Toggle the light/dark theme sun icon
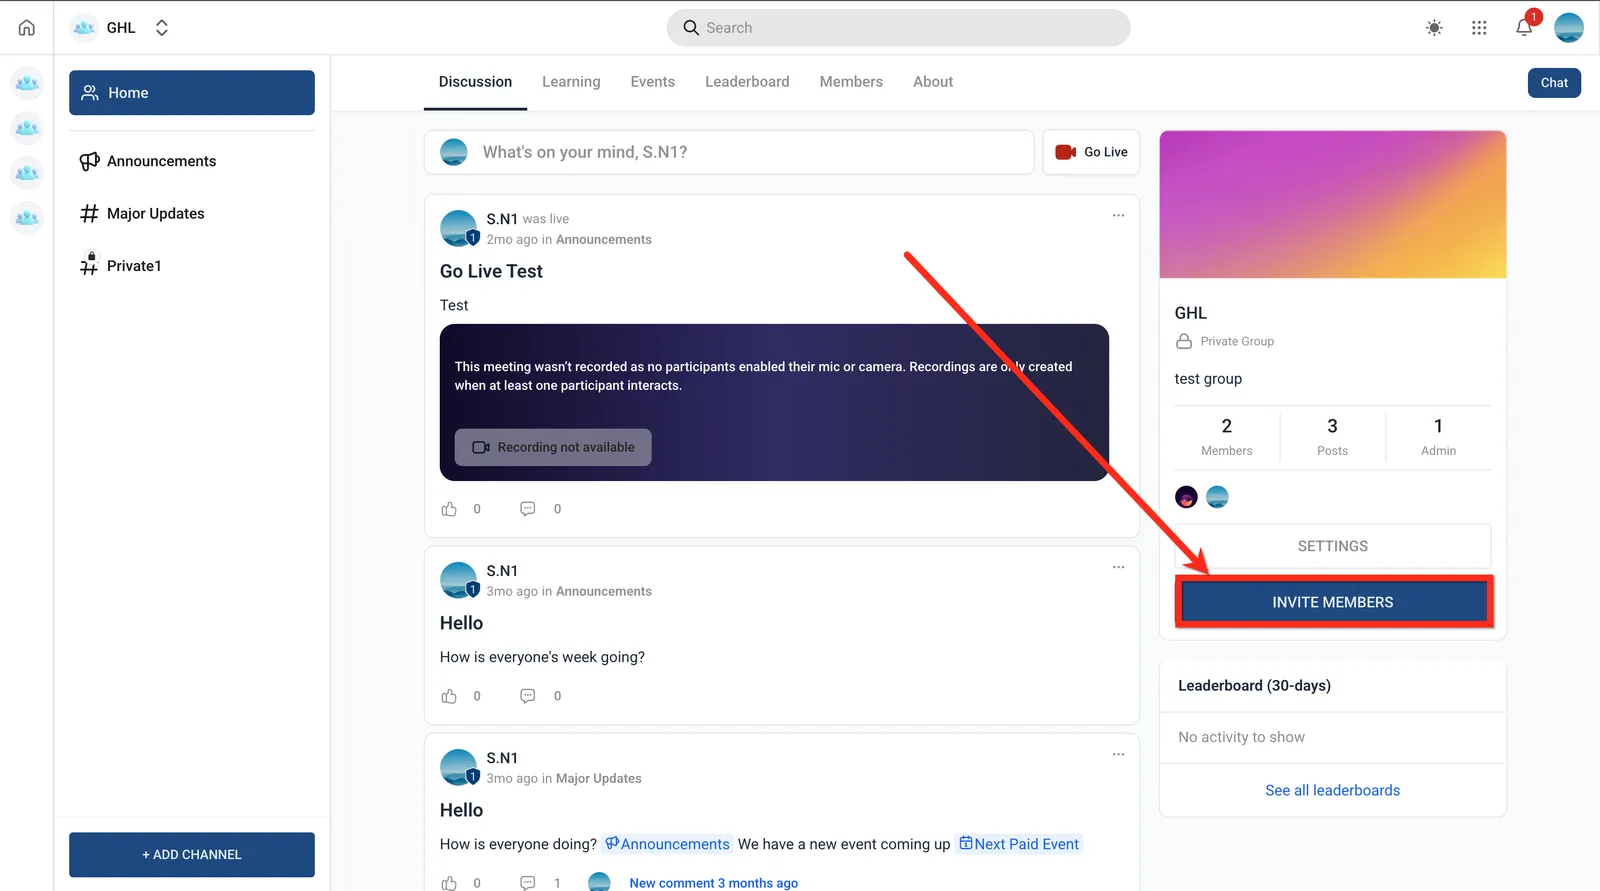1600x891 pixels. coord(1434,28)
